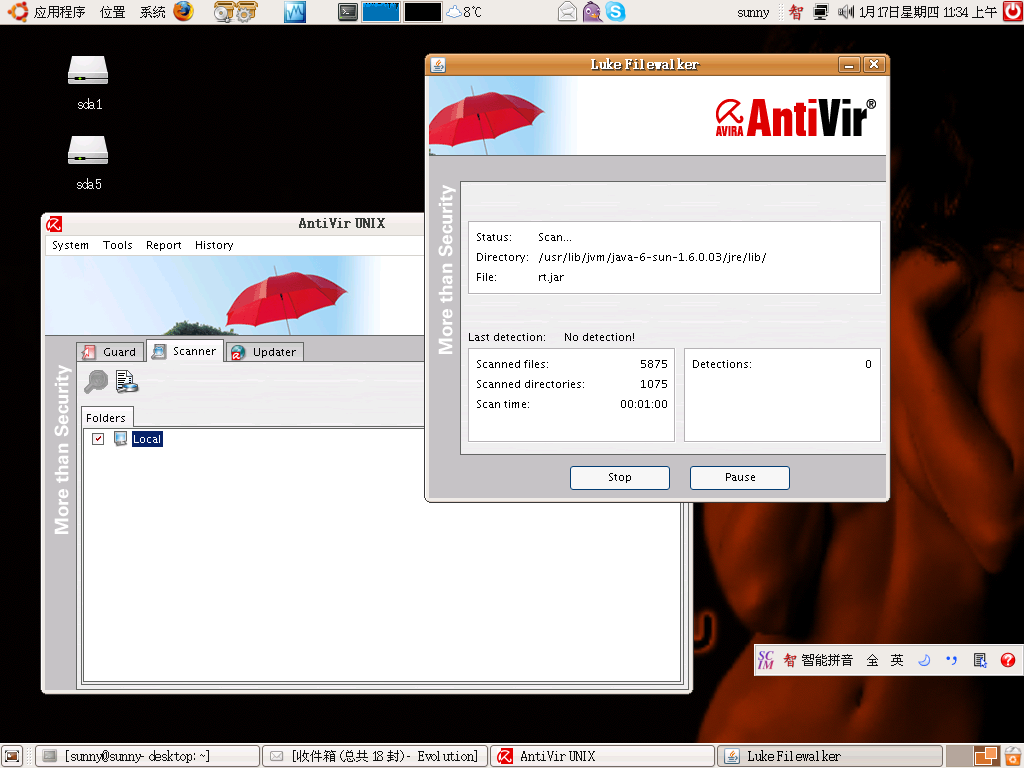Open the Report menu in AntiVir UNIX
Image resolution: width=1024 pixels, height=768 pixels.
coord(163,245)
